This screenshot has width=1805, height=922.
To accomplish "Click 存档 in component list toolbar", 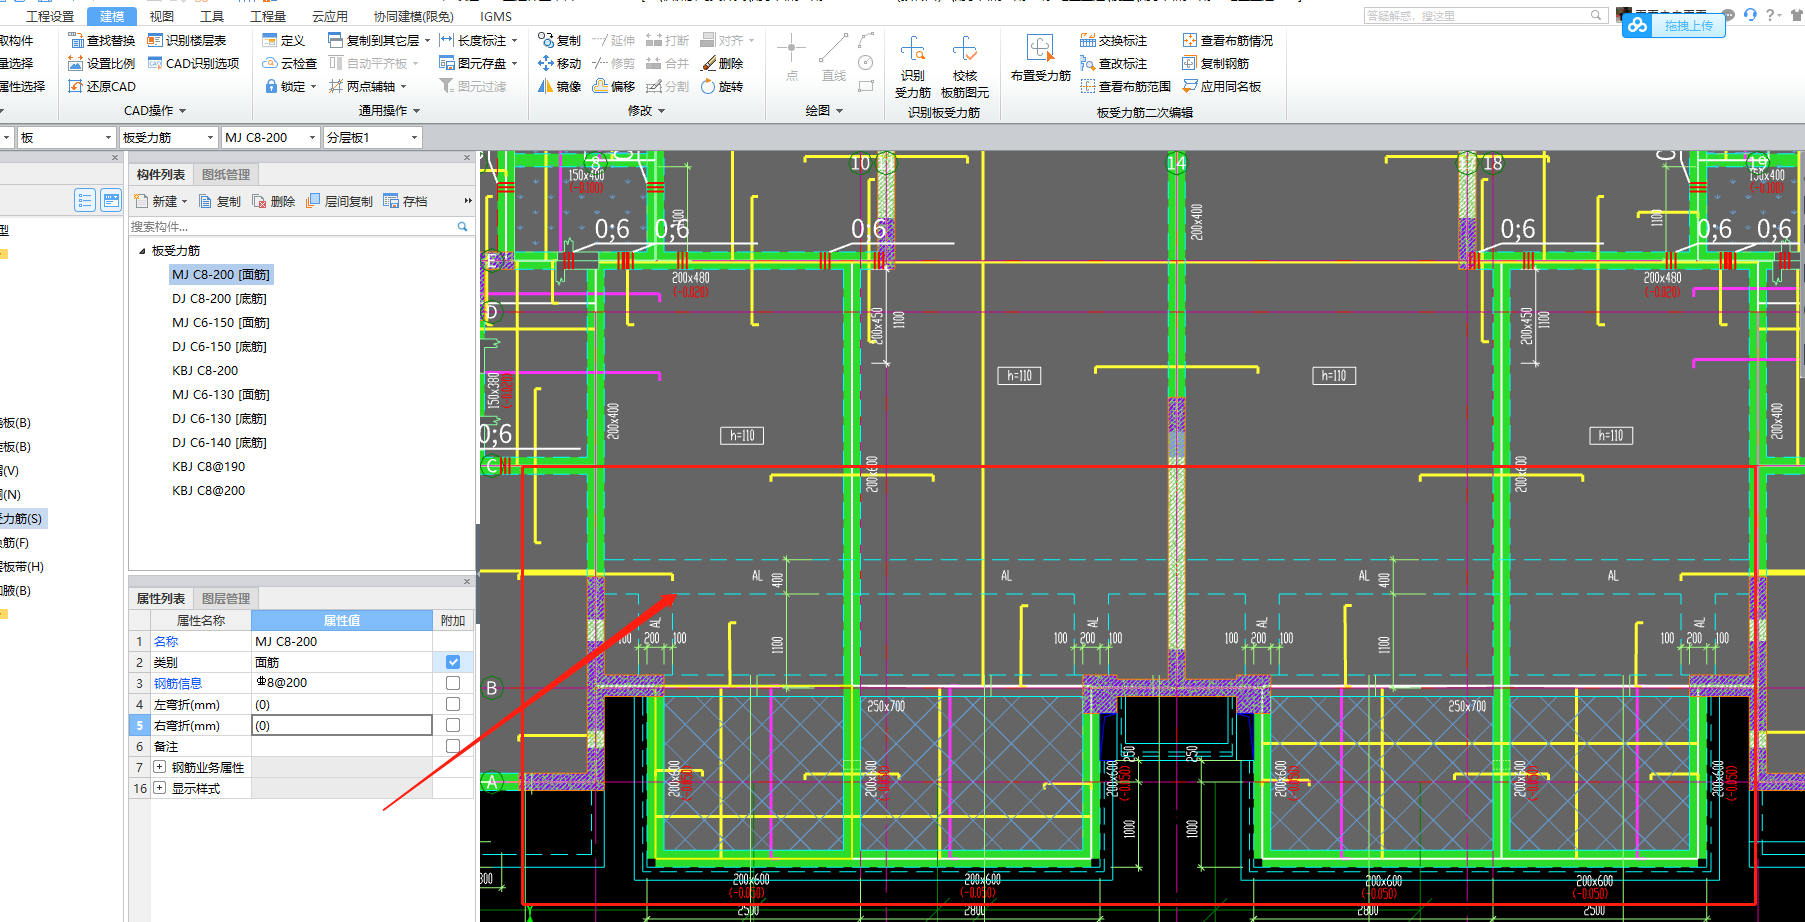I will [405, 201].
